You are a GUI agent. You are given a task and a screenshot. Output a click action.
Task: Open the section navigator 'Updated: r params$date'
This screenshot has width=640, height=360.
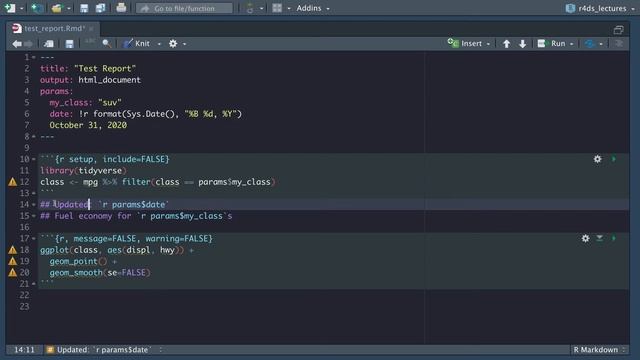tap(104, 350)
